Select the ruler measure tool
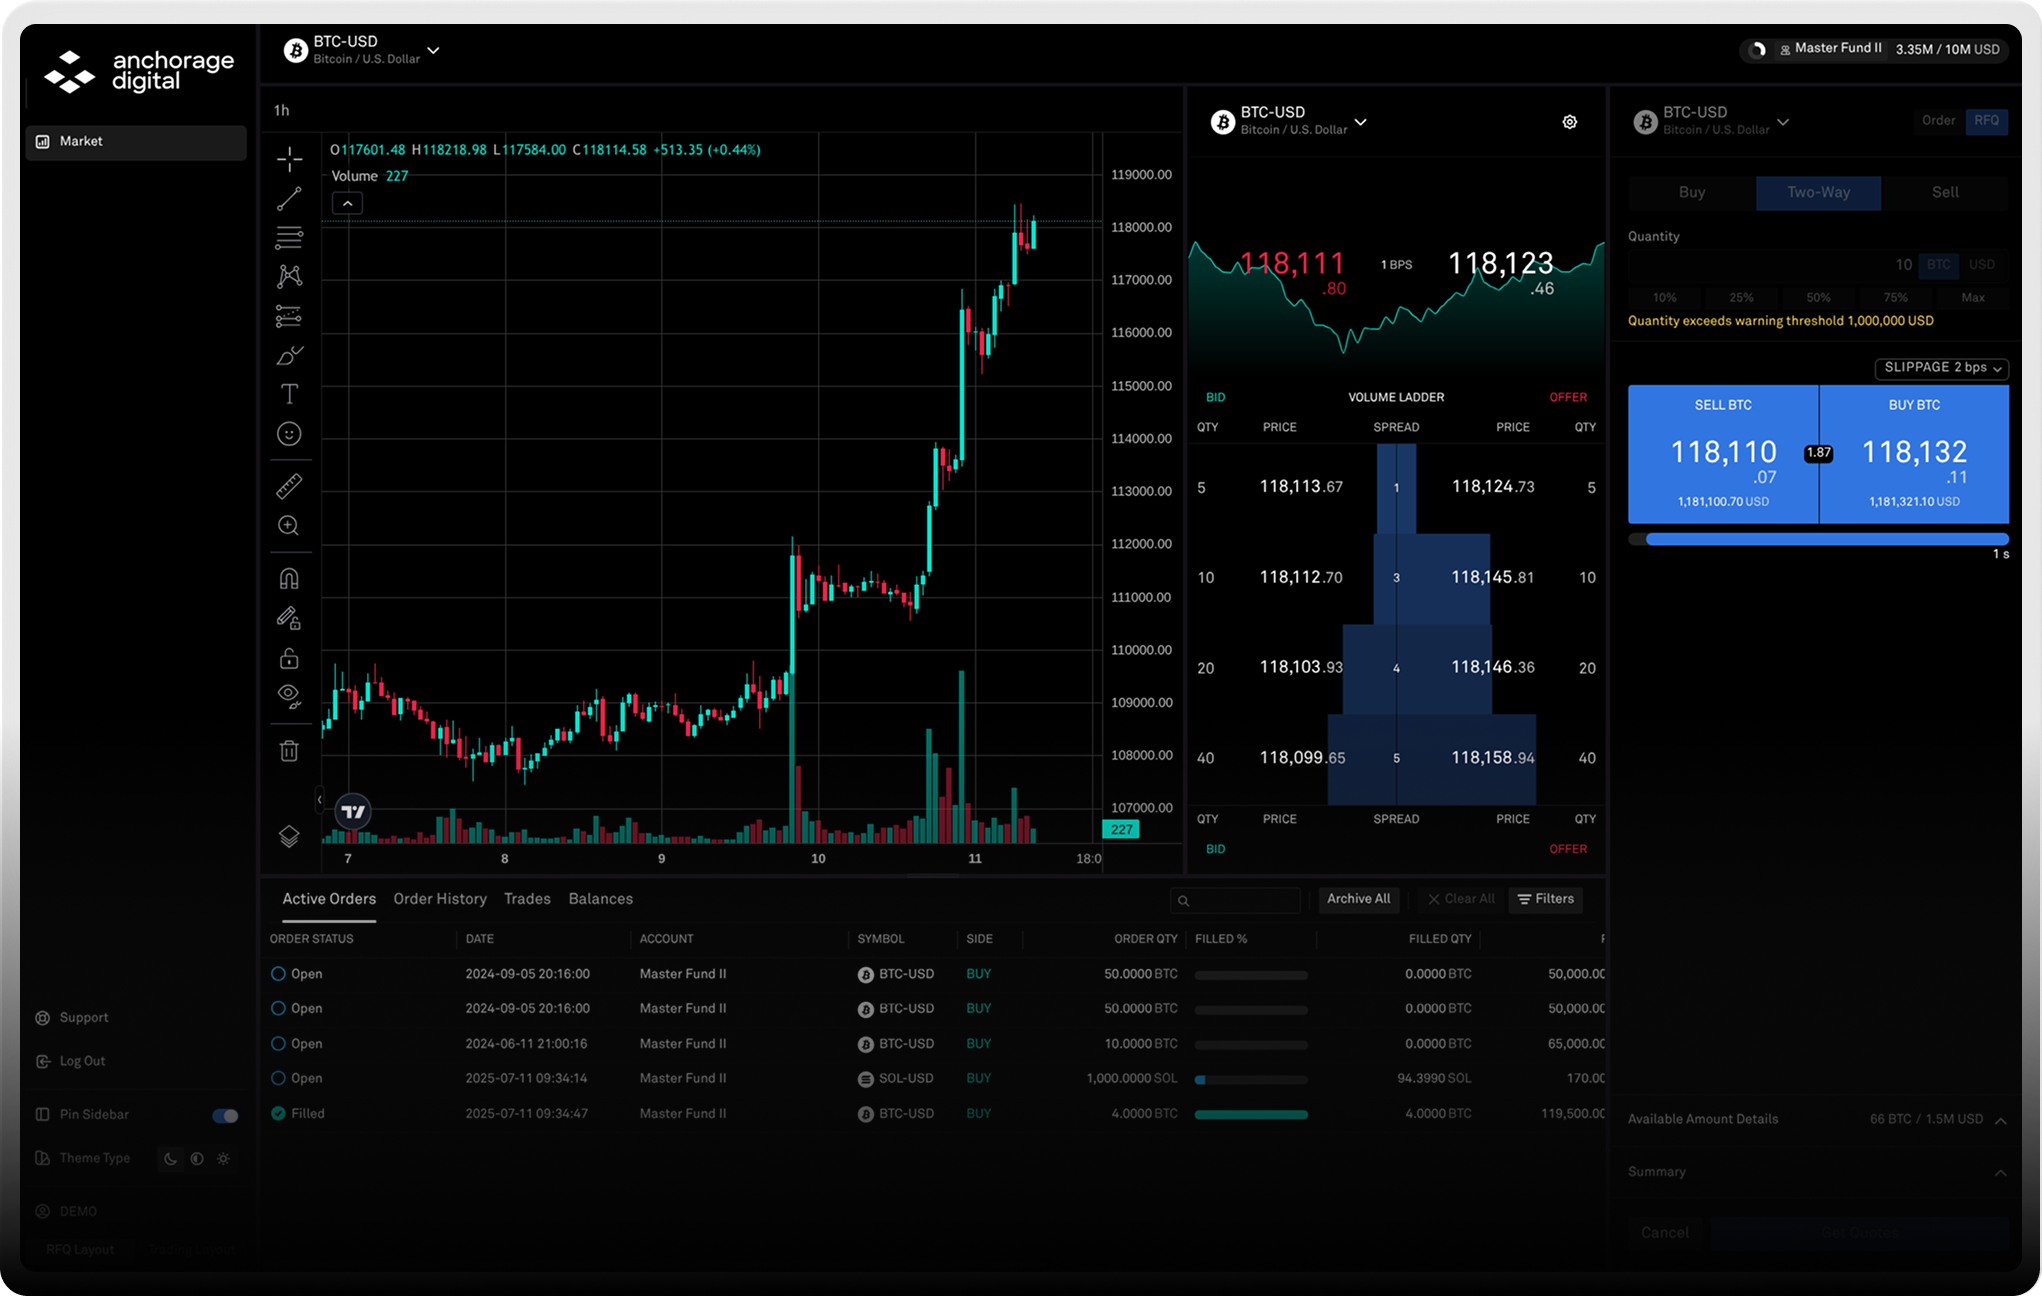Image resolution: width=2042 pixels, height=1296 pixels. pos(289,487)
